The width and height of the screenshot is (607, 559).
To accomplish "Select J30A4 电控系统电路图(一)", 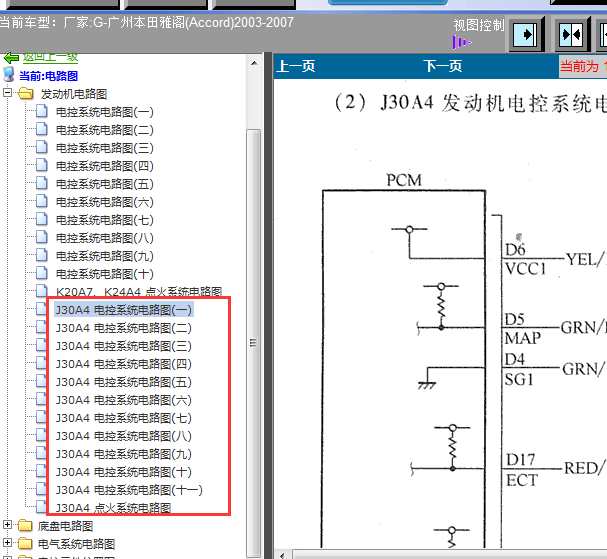I will click(x=123, y=310).
